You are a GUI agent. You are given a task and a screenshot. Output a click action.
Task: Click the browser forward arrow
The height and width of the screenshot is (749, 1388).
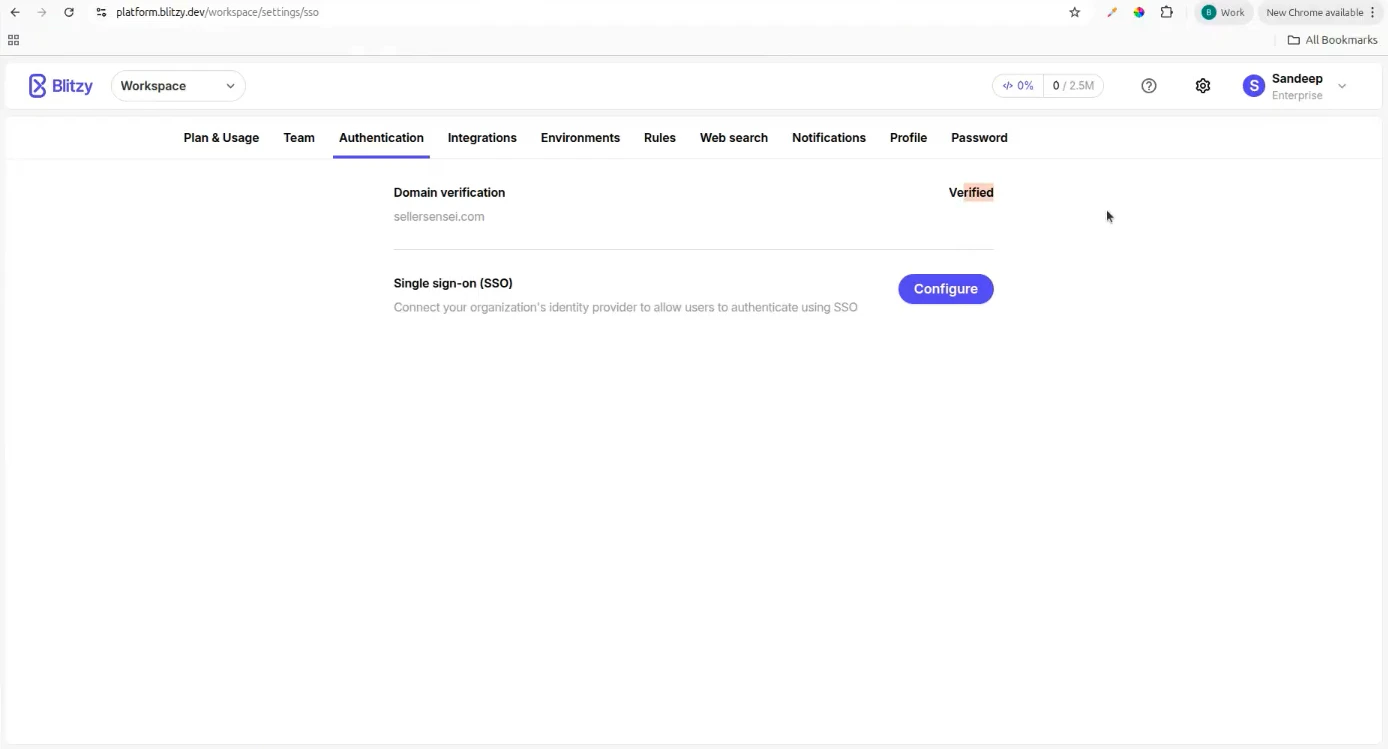pyautogui.click(x=42, y=12)
